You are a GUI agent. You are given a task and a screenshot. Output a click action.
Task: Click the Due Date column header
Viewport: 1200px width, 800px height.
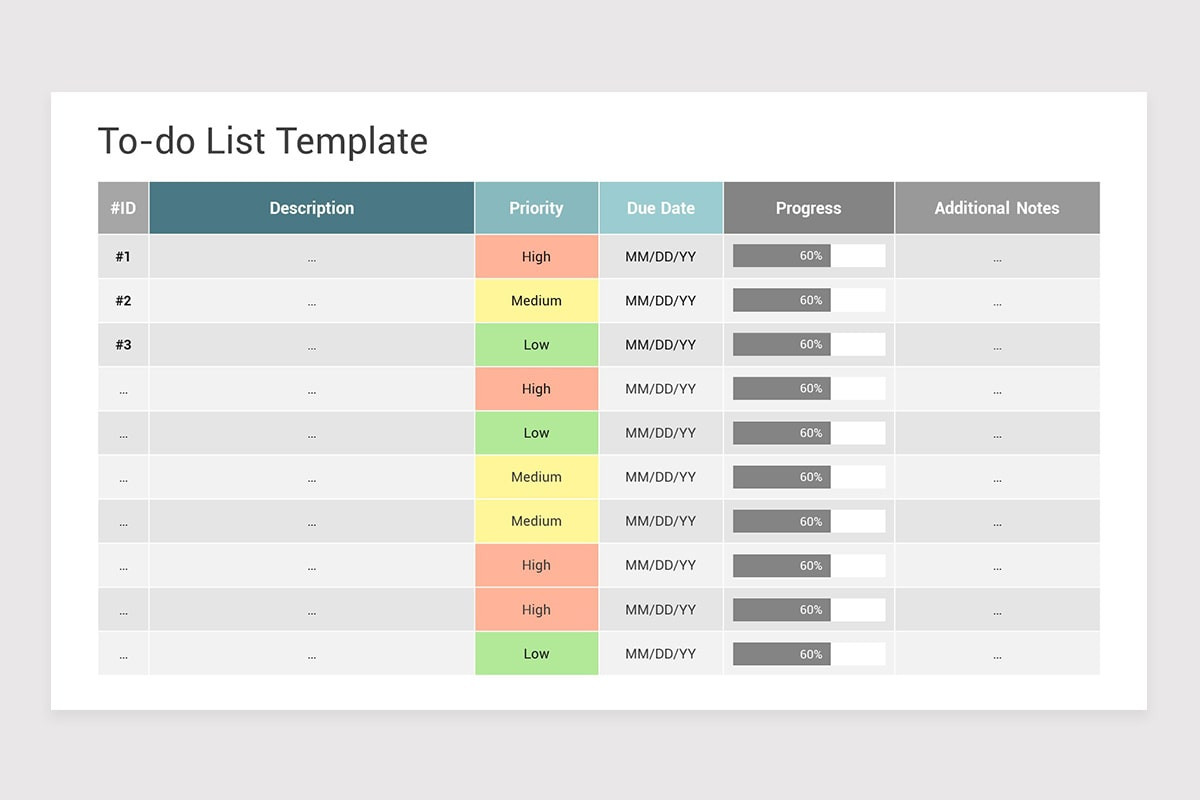click(x=661, y=208)
